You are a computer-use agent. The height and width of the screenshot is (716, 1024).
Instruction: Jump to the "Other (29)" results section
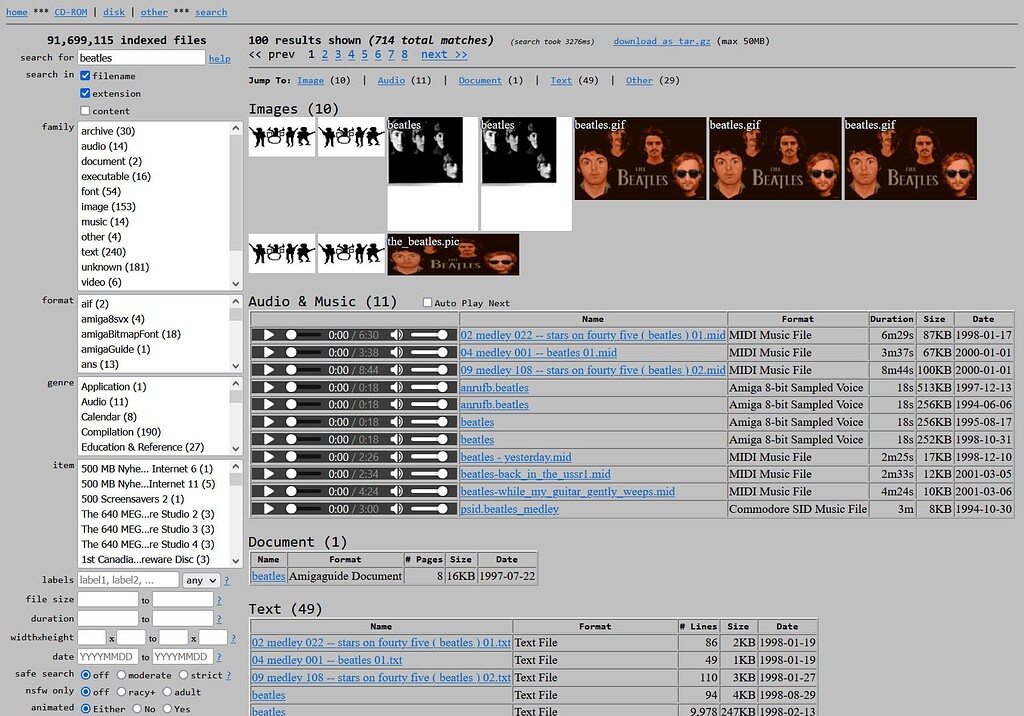coord(639,80)
